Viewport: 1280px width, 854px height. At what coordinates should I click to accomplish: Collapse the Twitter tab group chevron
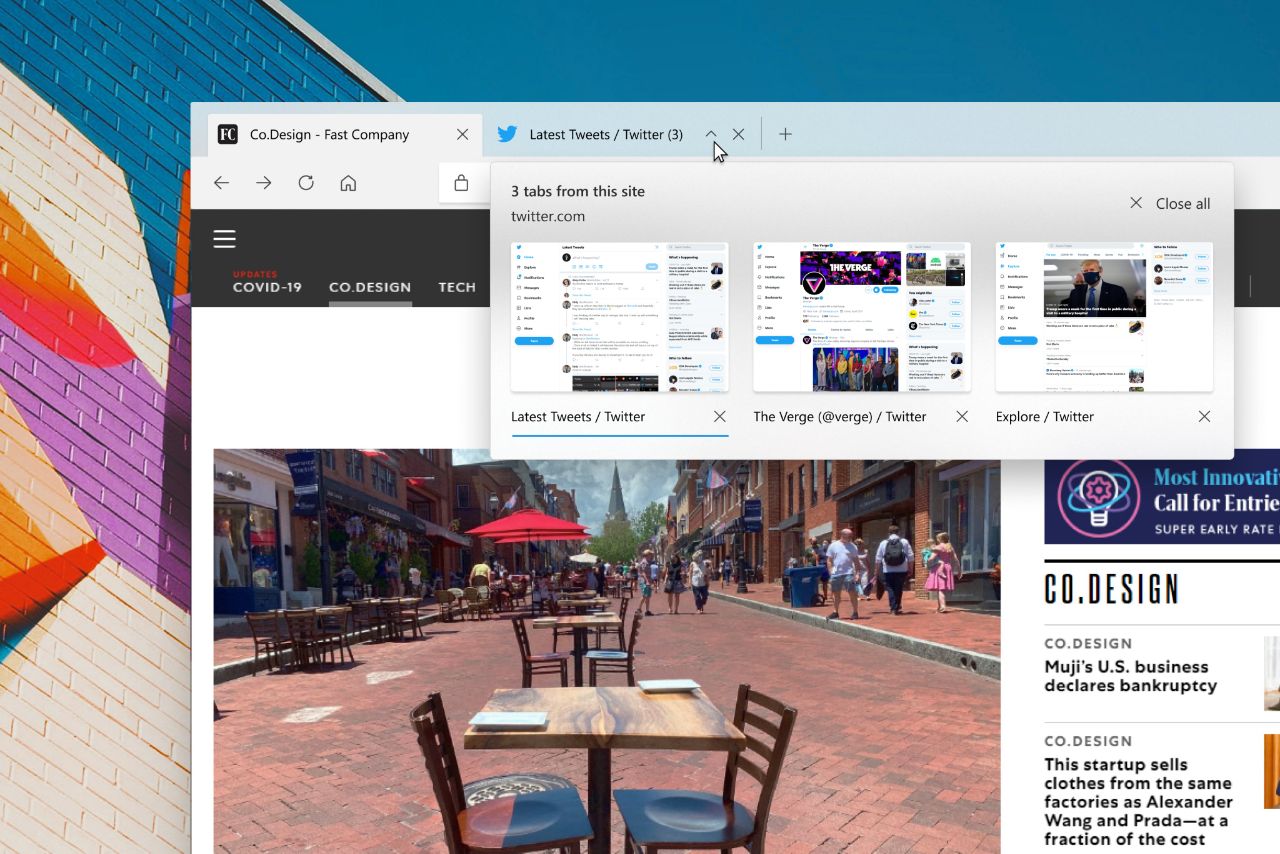tap(711, 134)
